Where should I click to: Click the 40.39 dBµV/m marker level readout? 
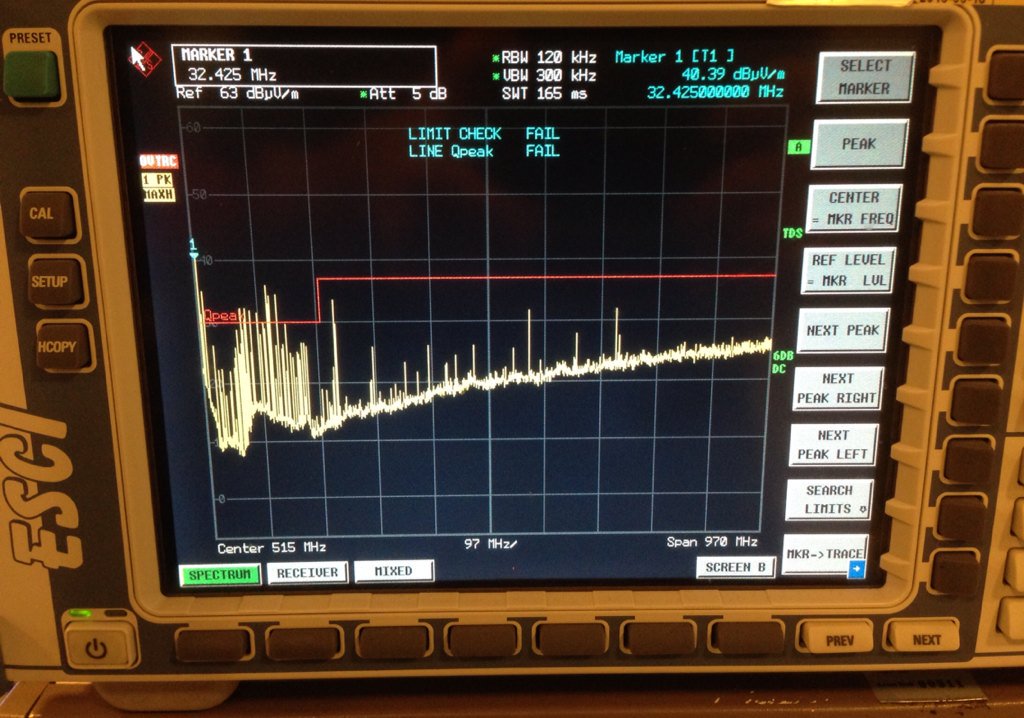pyautogui.click(x=733, y=74)
